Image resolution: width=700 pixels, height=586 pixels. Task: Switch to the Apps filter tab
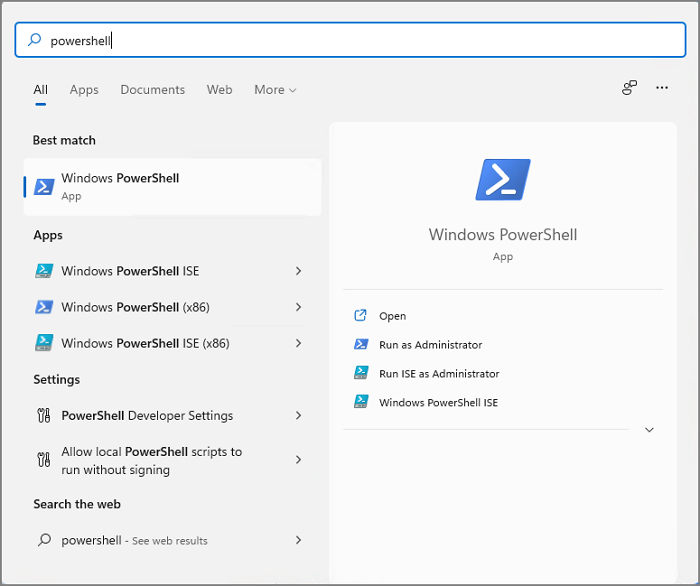tap(84, 90)
